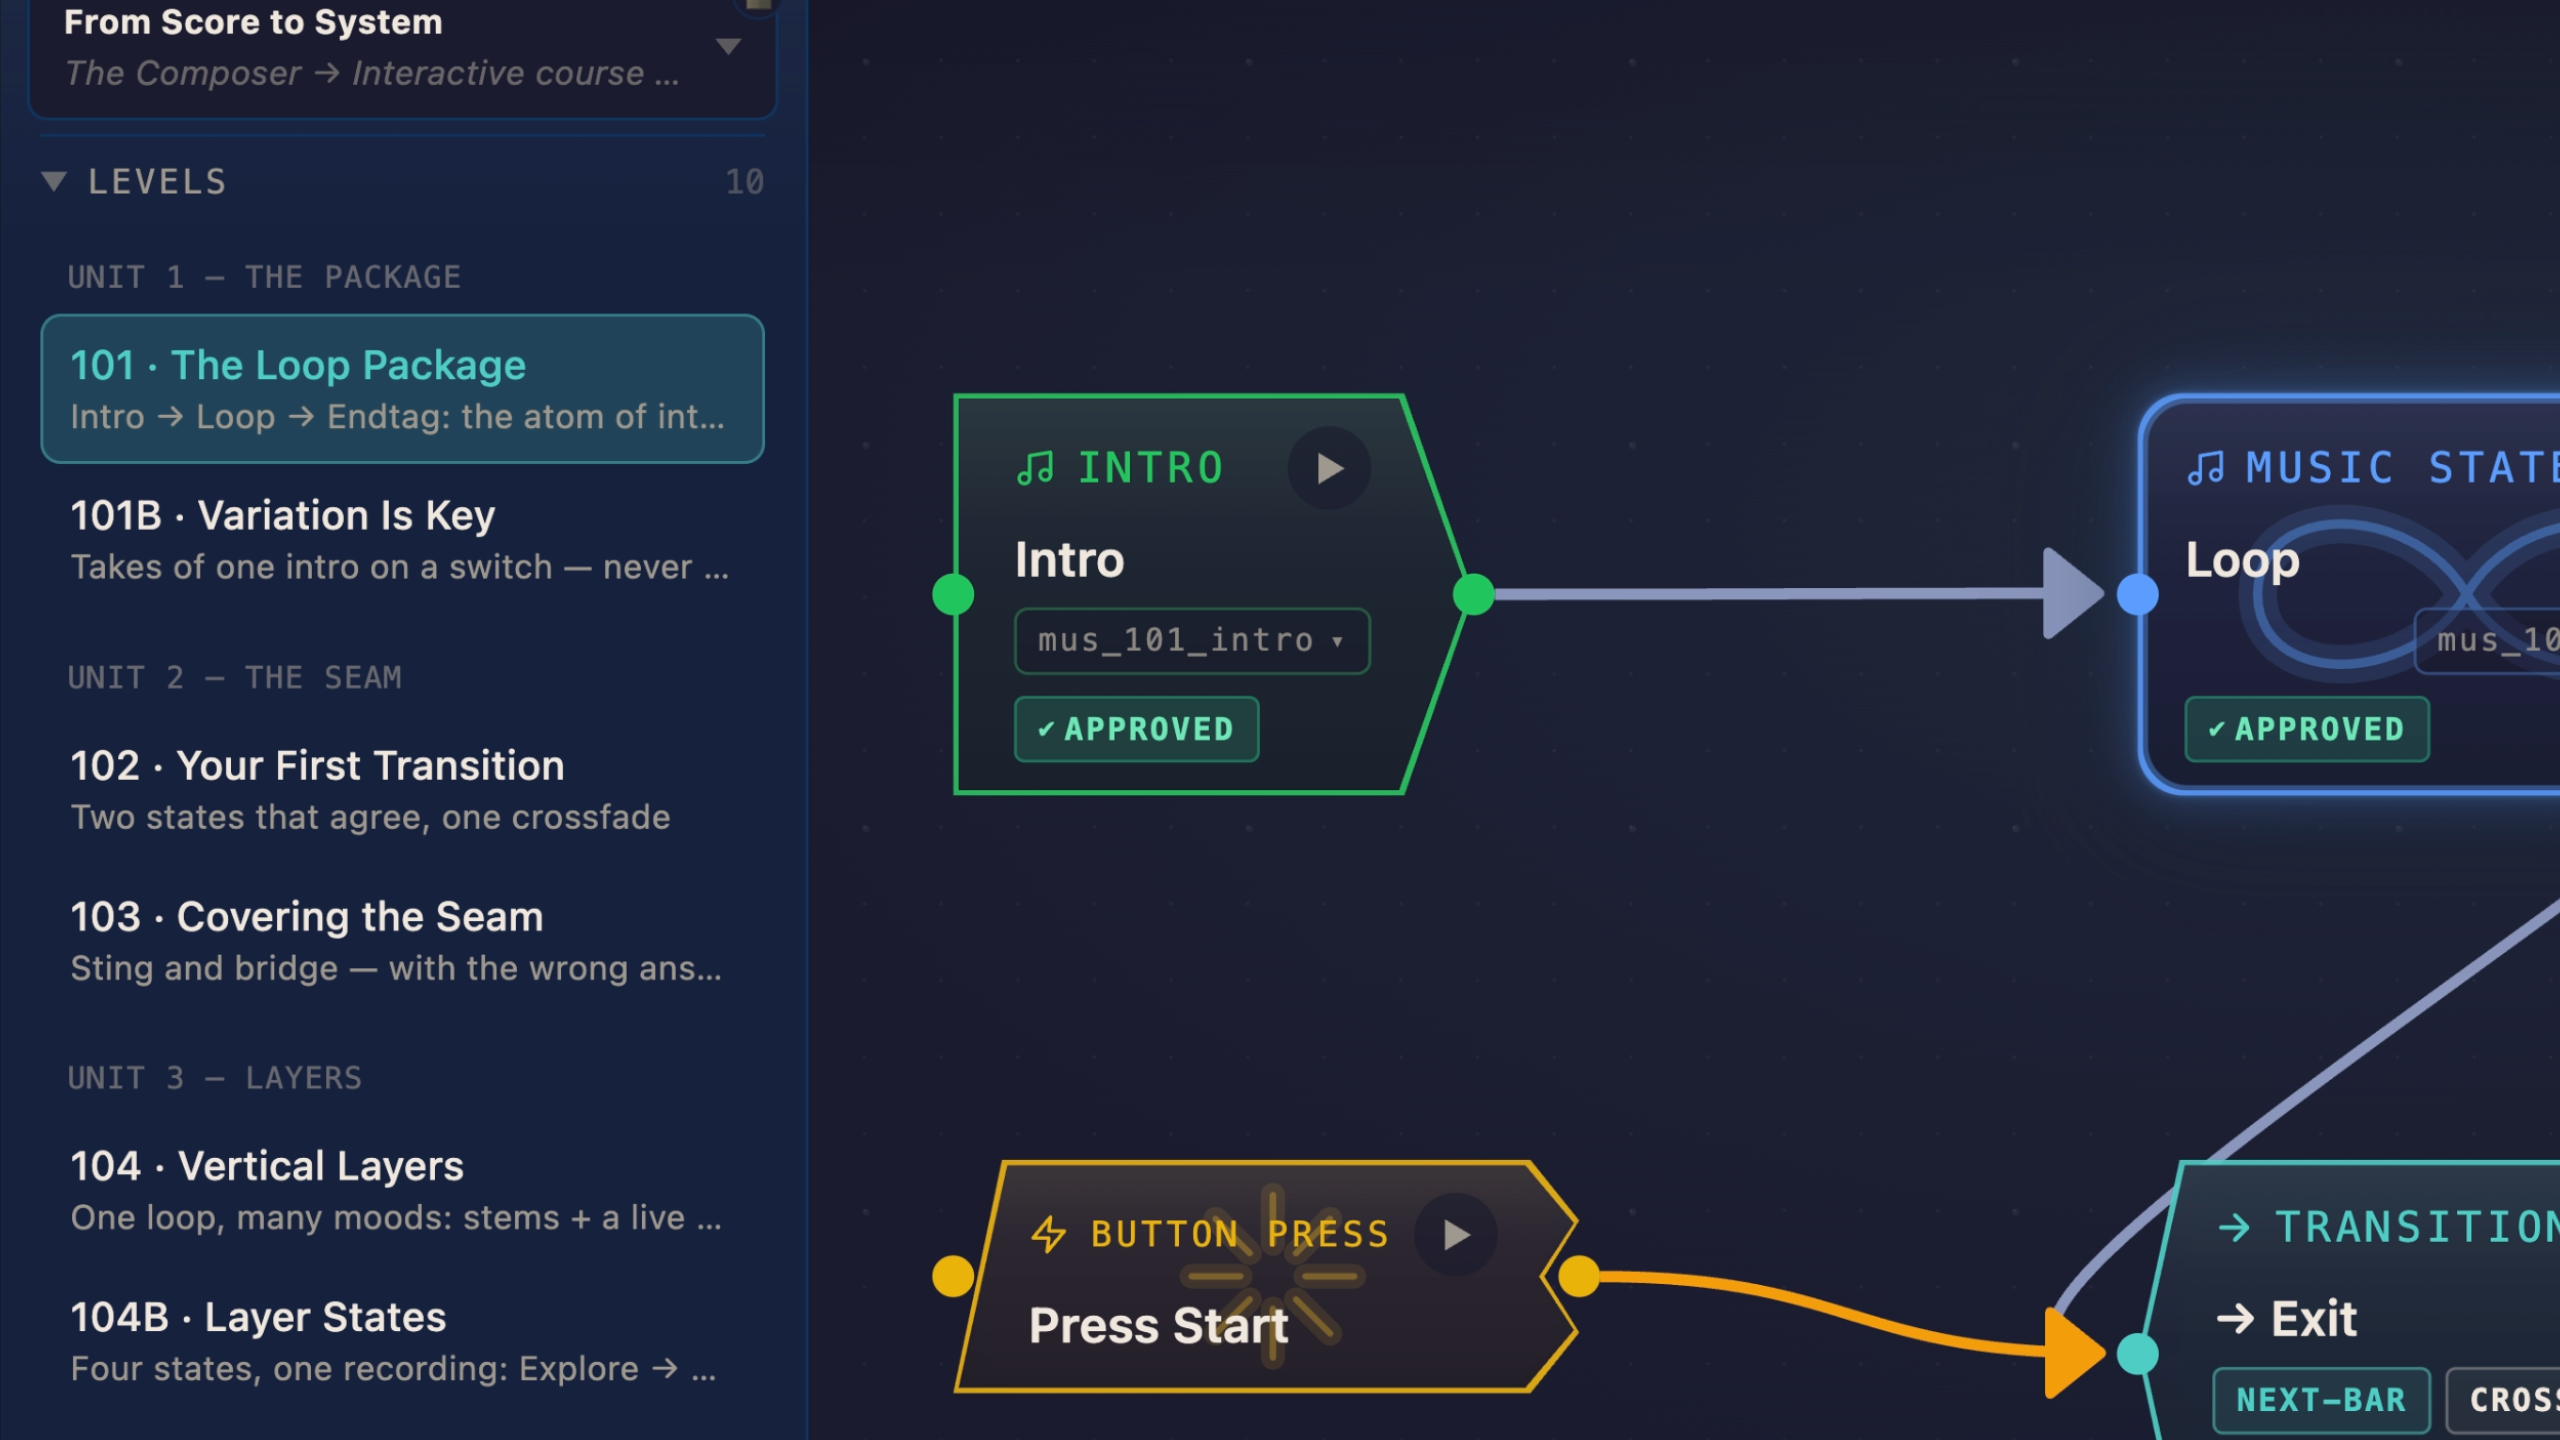Select level 103 Covering the Seam
The width and height of the screenshot is (2560, 1440).
pyautogui.click(x=402, y=941)
